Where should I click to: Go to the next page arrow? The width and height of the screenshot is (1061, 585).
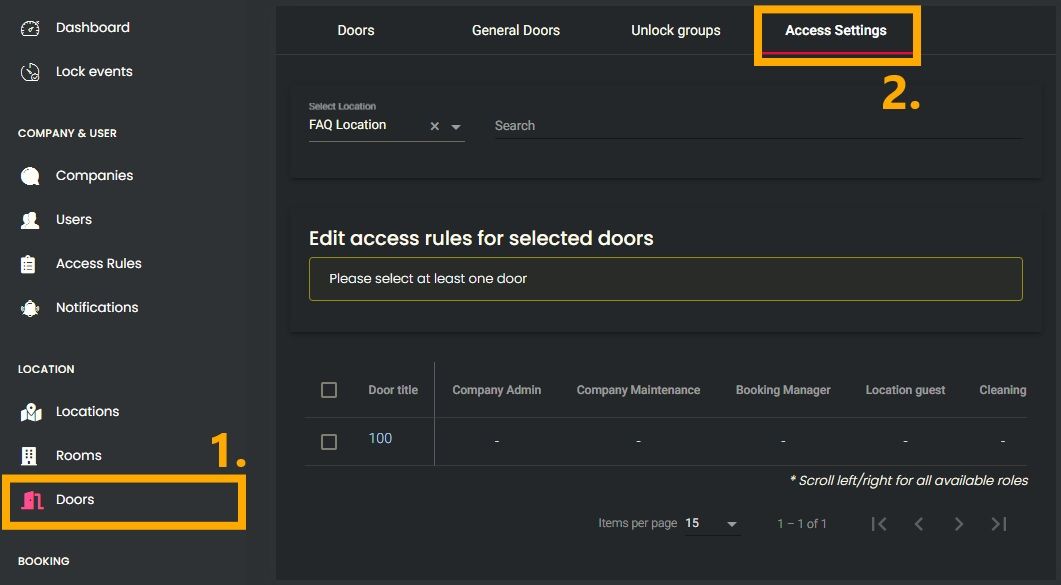pos(959,524)
